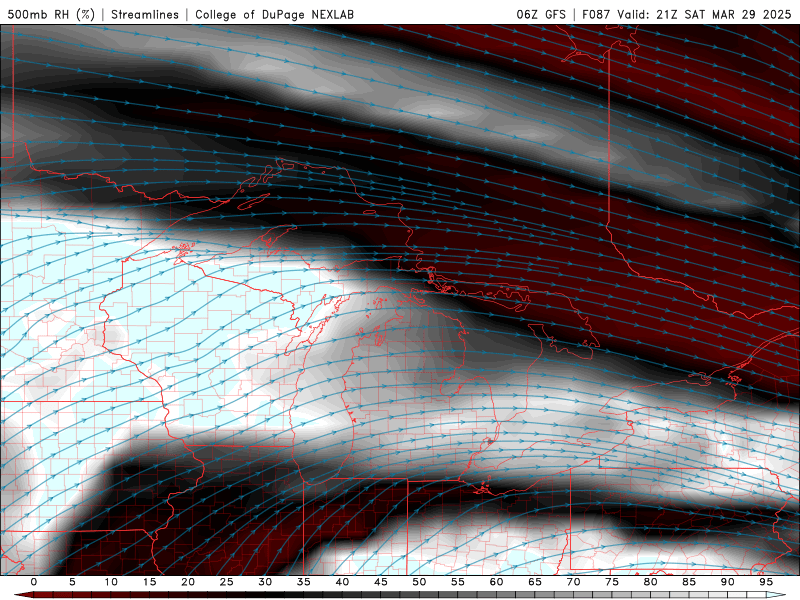Click the colorbar label "65"
The image size is (800, 600).
(535, 582)
